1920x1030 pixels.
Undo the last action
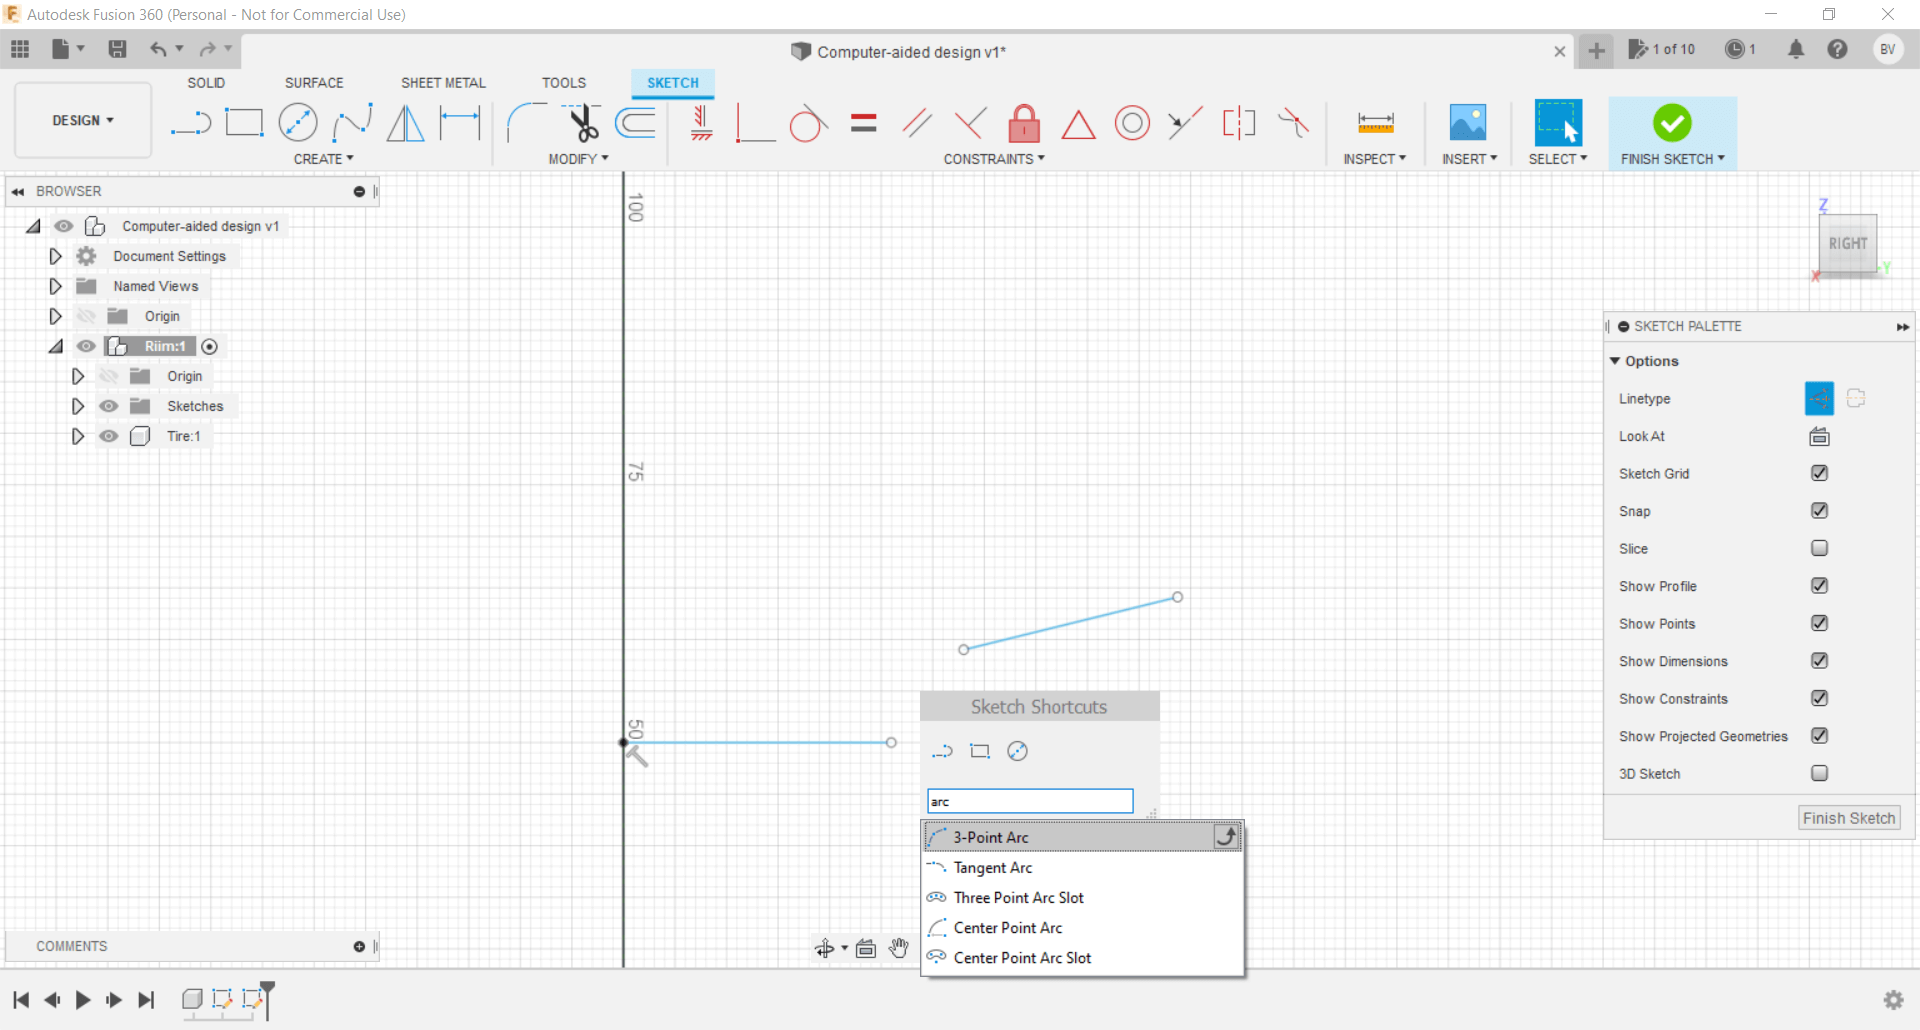tap(158, 49)
